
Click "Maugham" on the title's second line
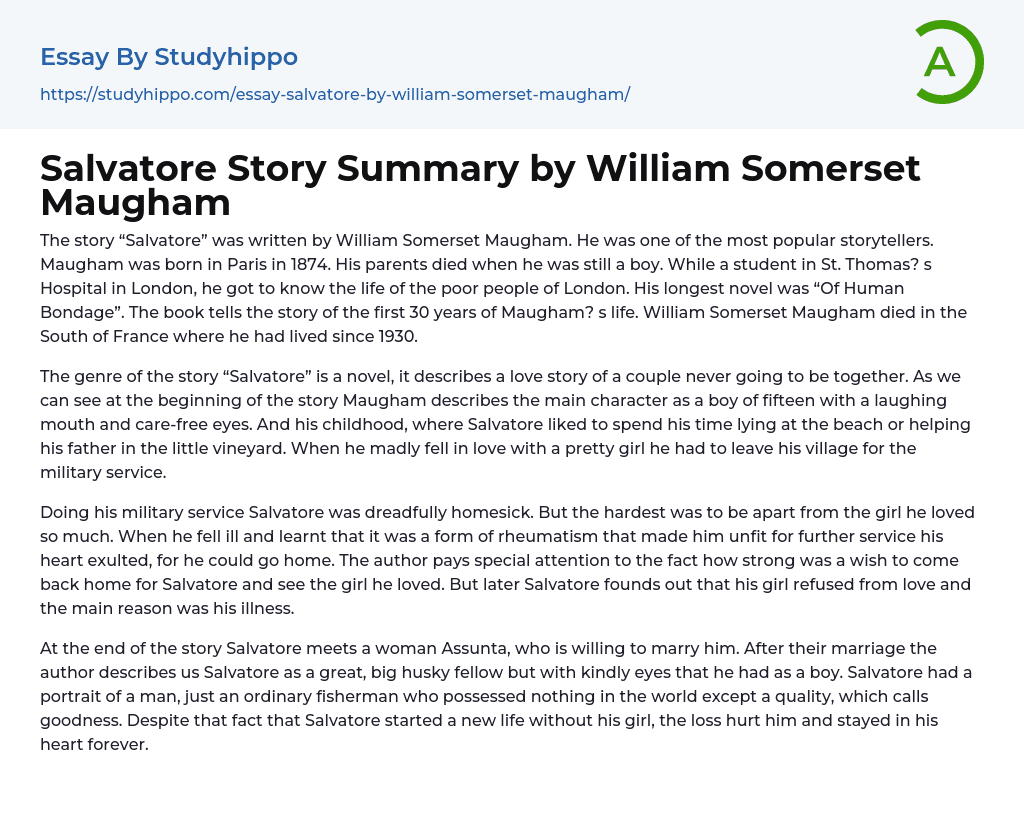click(x=135, y=202)
